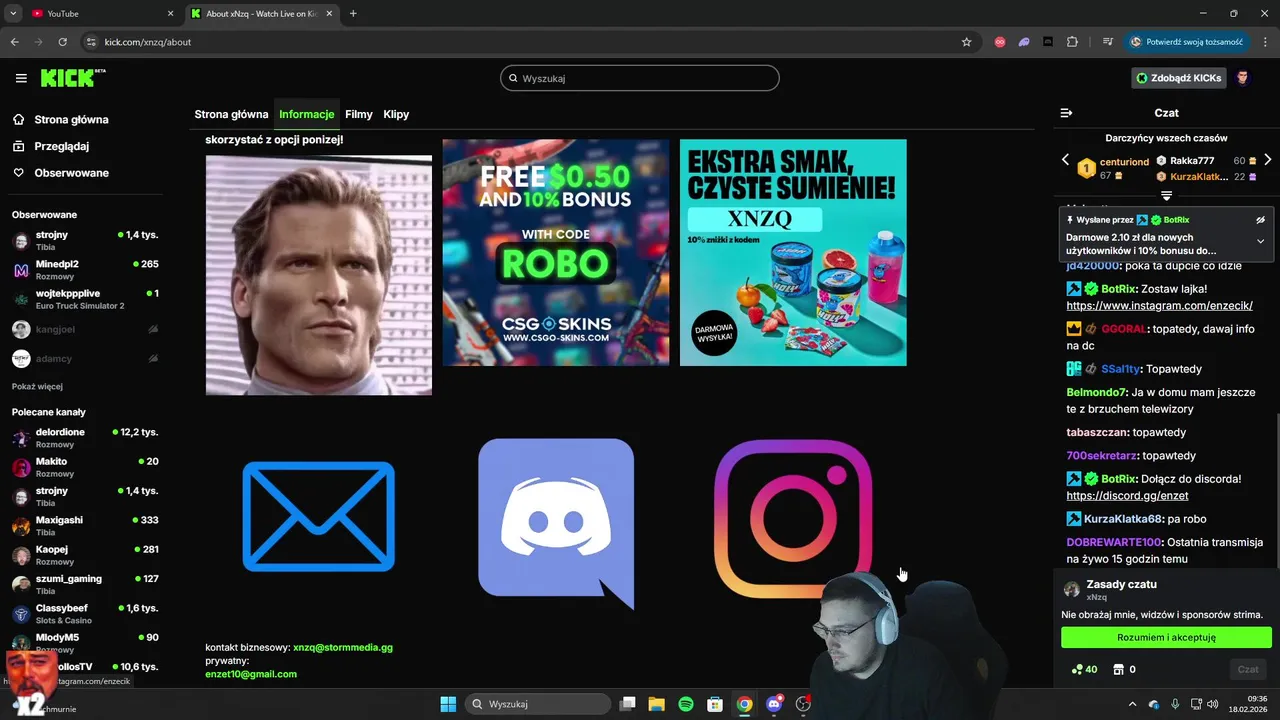Open a new browser tab
The width and height of the screenshot is (1280, 720).
(x=353, y=14)
